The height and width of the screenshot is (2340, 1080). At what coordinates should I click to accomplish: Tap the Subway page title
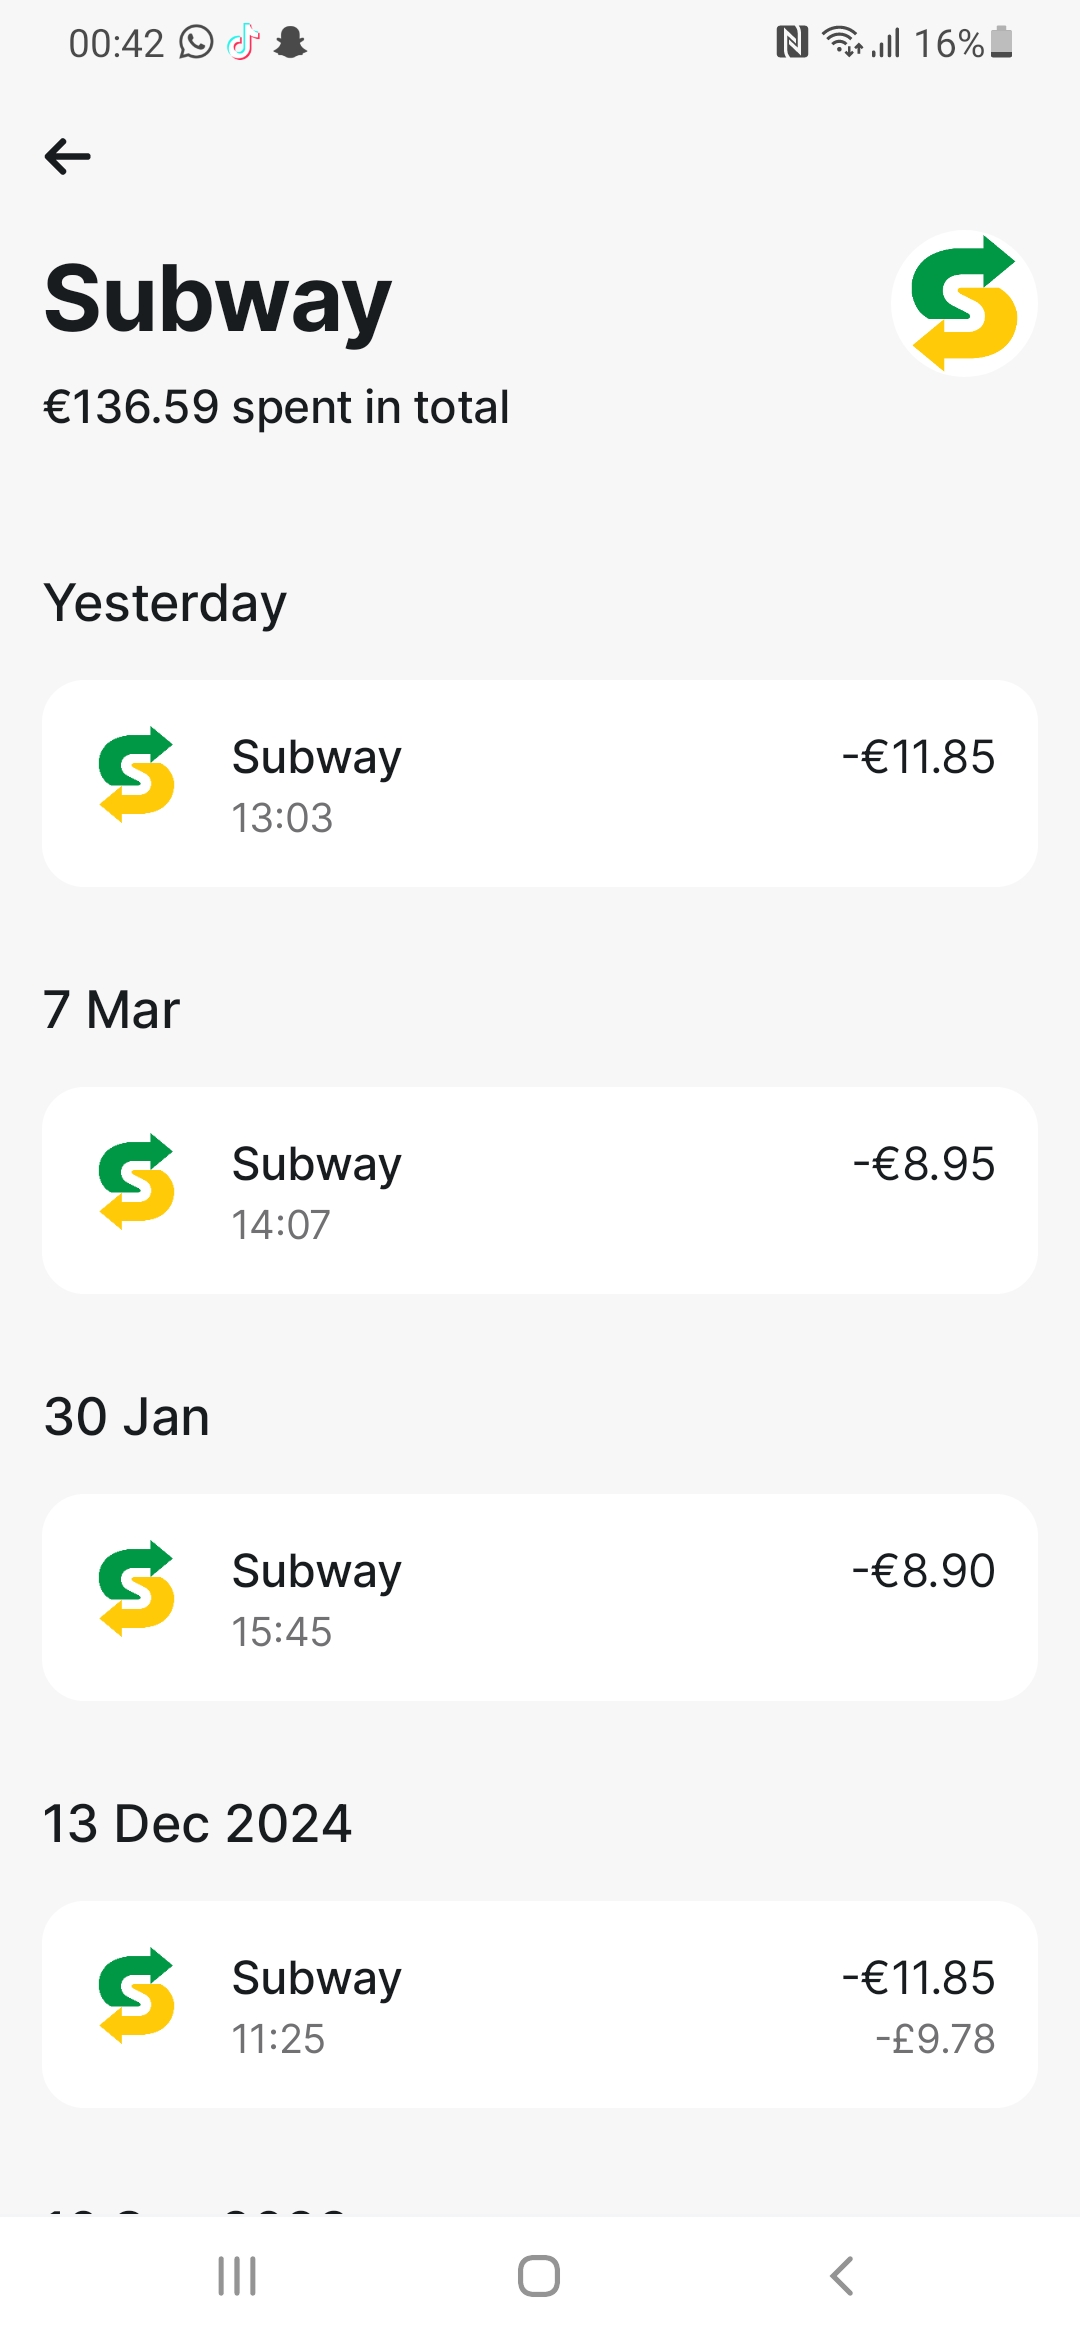click(x=218, y=299)
